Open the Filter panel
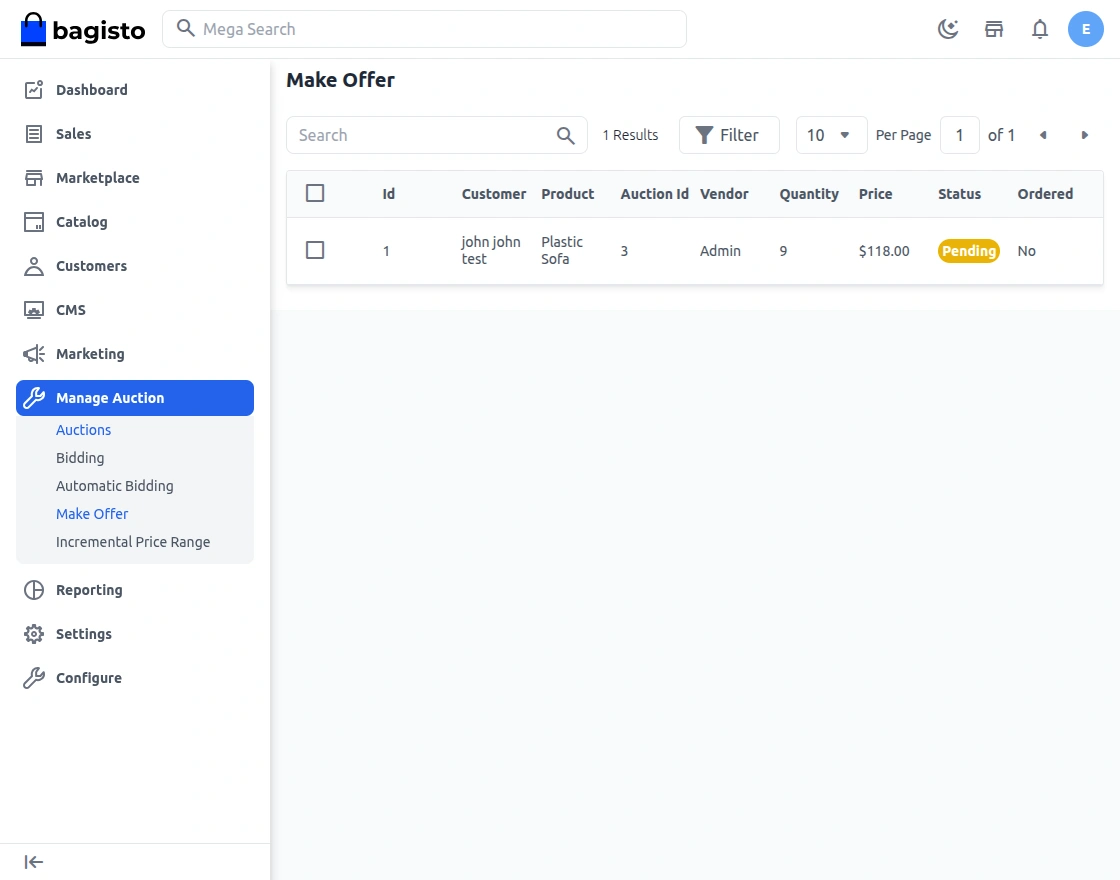Image resolution: width=1120 pixels, height=880 pixels. (729, 134)
